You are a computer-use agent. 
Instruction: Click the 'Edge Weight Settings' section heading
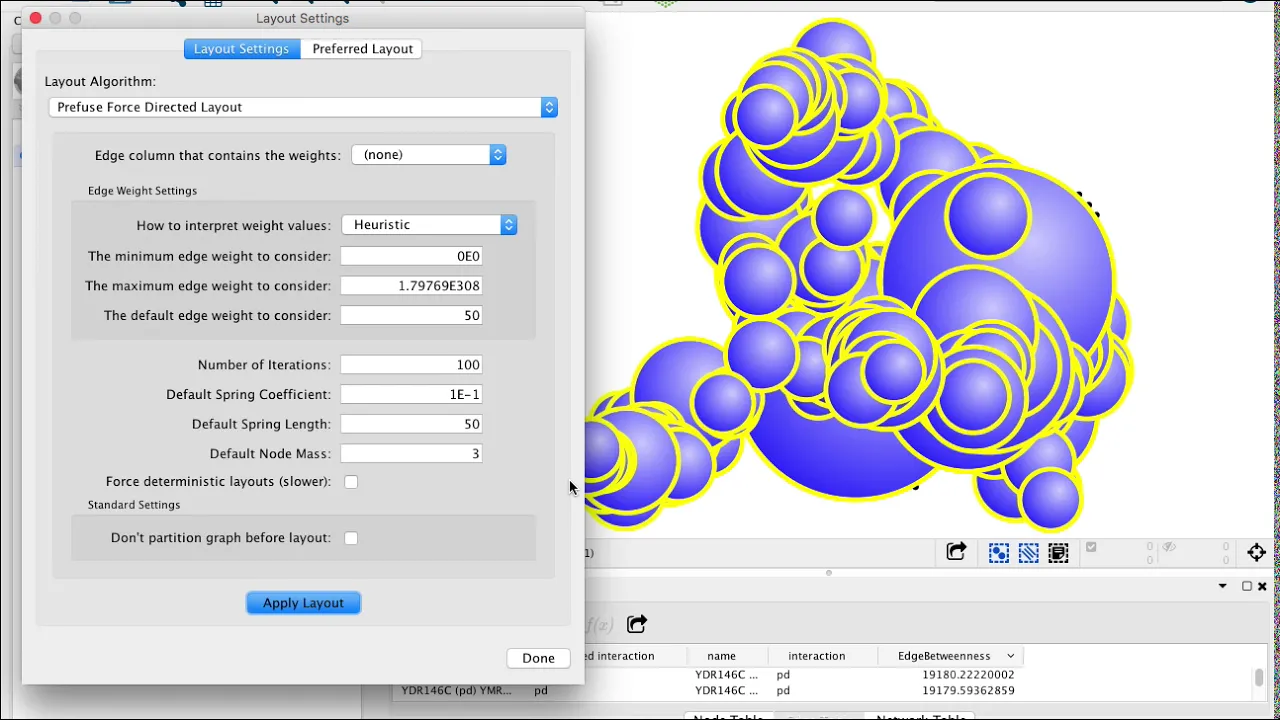pos(142,191)
